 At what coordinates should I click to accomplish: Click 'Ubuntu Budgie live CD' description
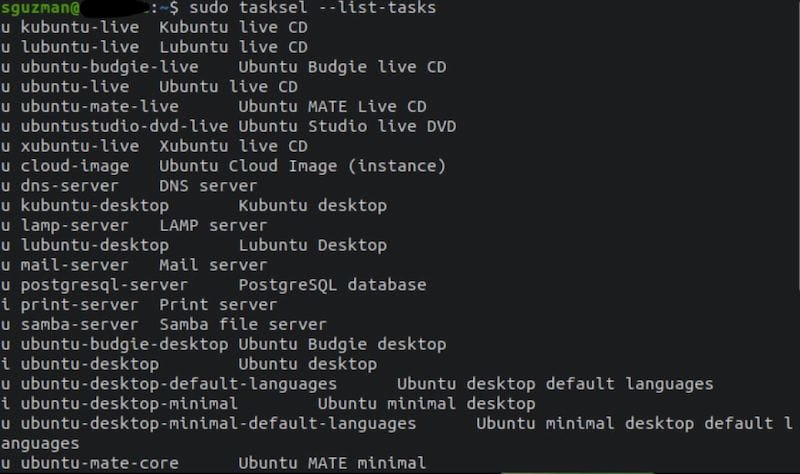pyautogui.click(x=342, y=67)
